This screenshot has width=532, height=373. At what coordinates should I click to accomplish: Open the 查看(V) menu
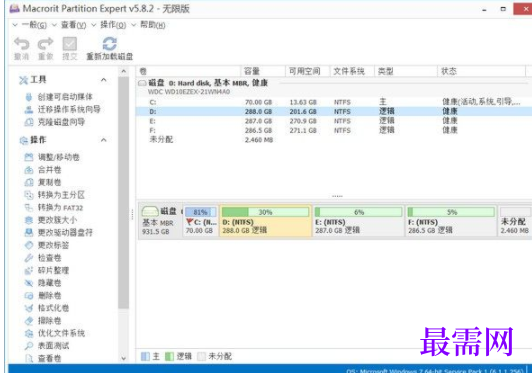tap(73, 25)
